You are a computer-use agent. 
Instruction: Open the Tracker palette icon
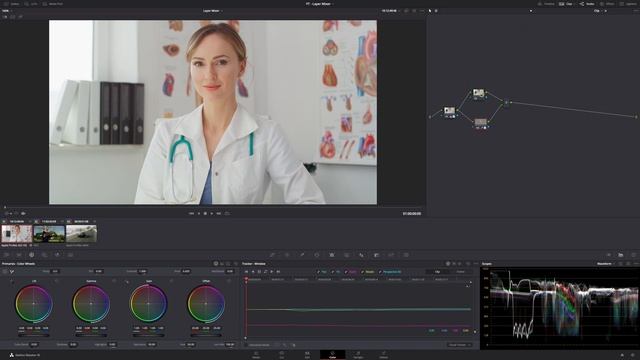point(332,255)
